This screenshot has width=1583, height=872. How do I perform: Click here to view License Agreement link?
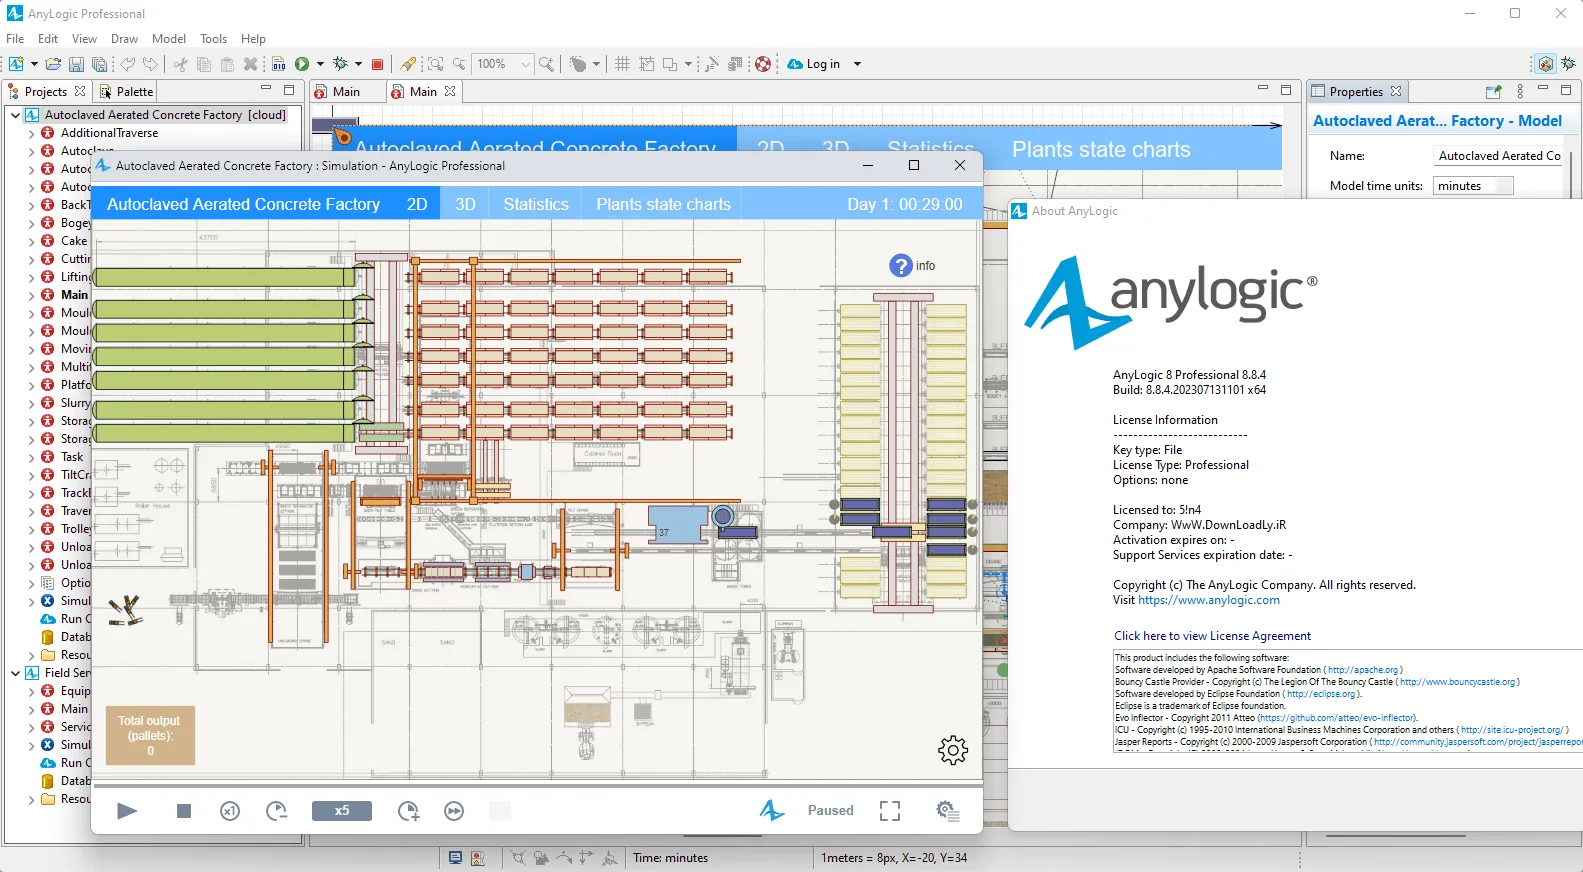pos(1212,636)
